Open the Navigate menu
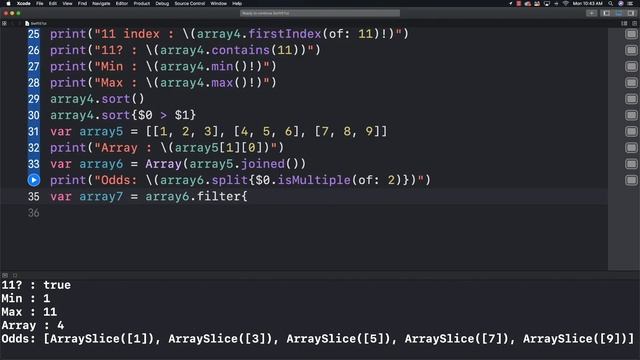 pos(101,3)
